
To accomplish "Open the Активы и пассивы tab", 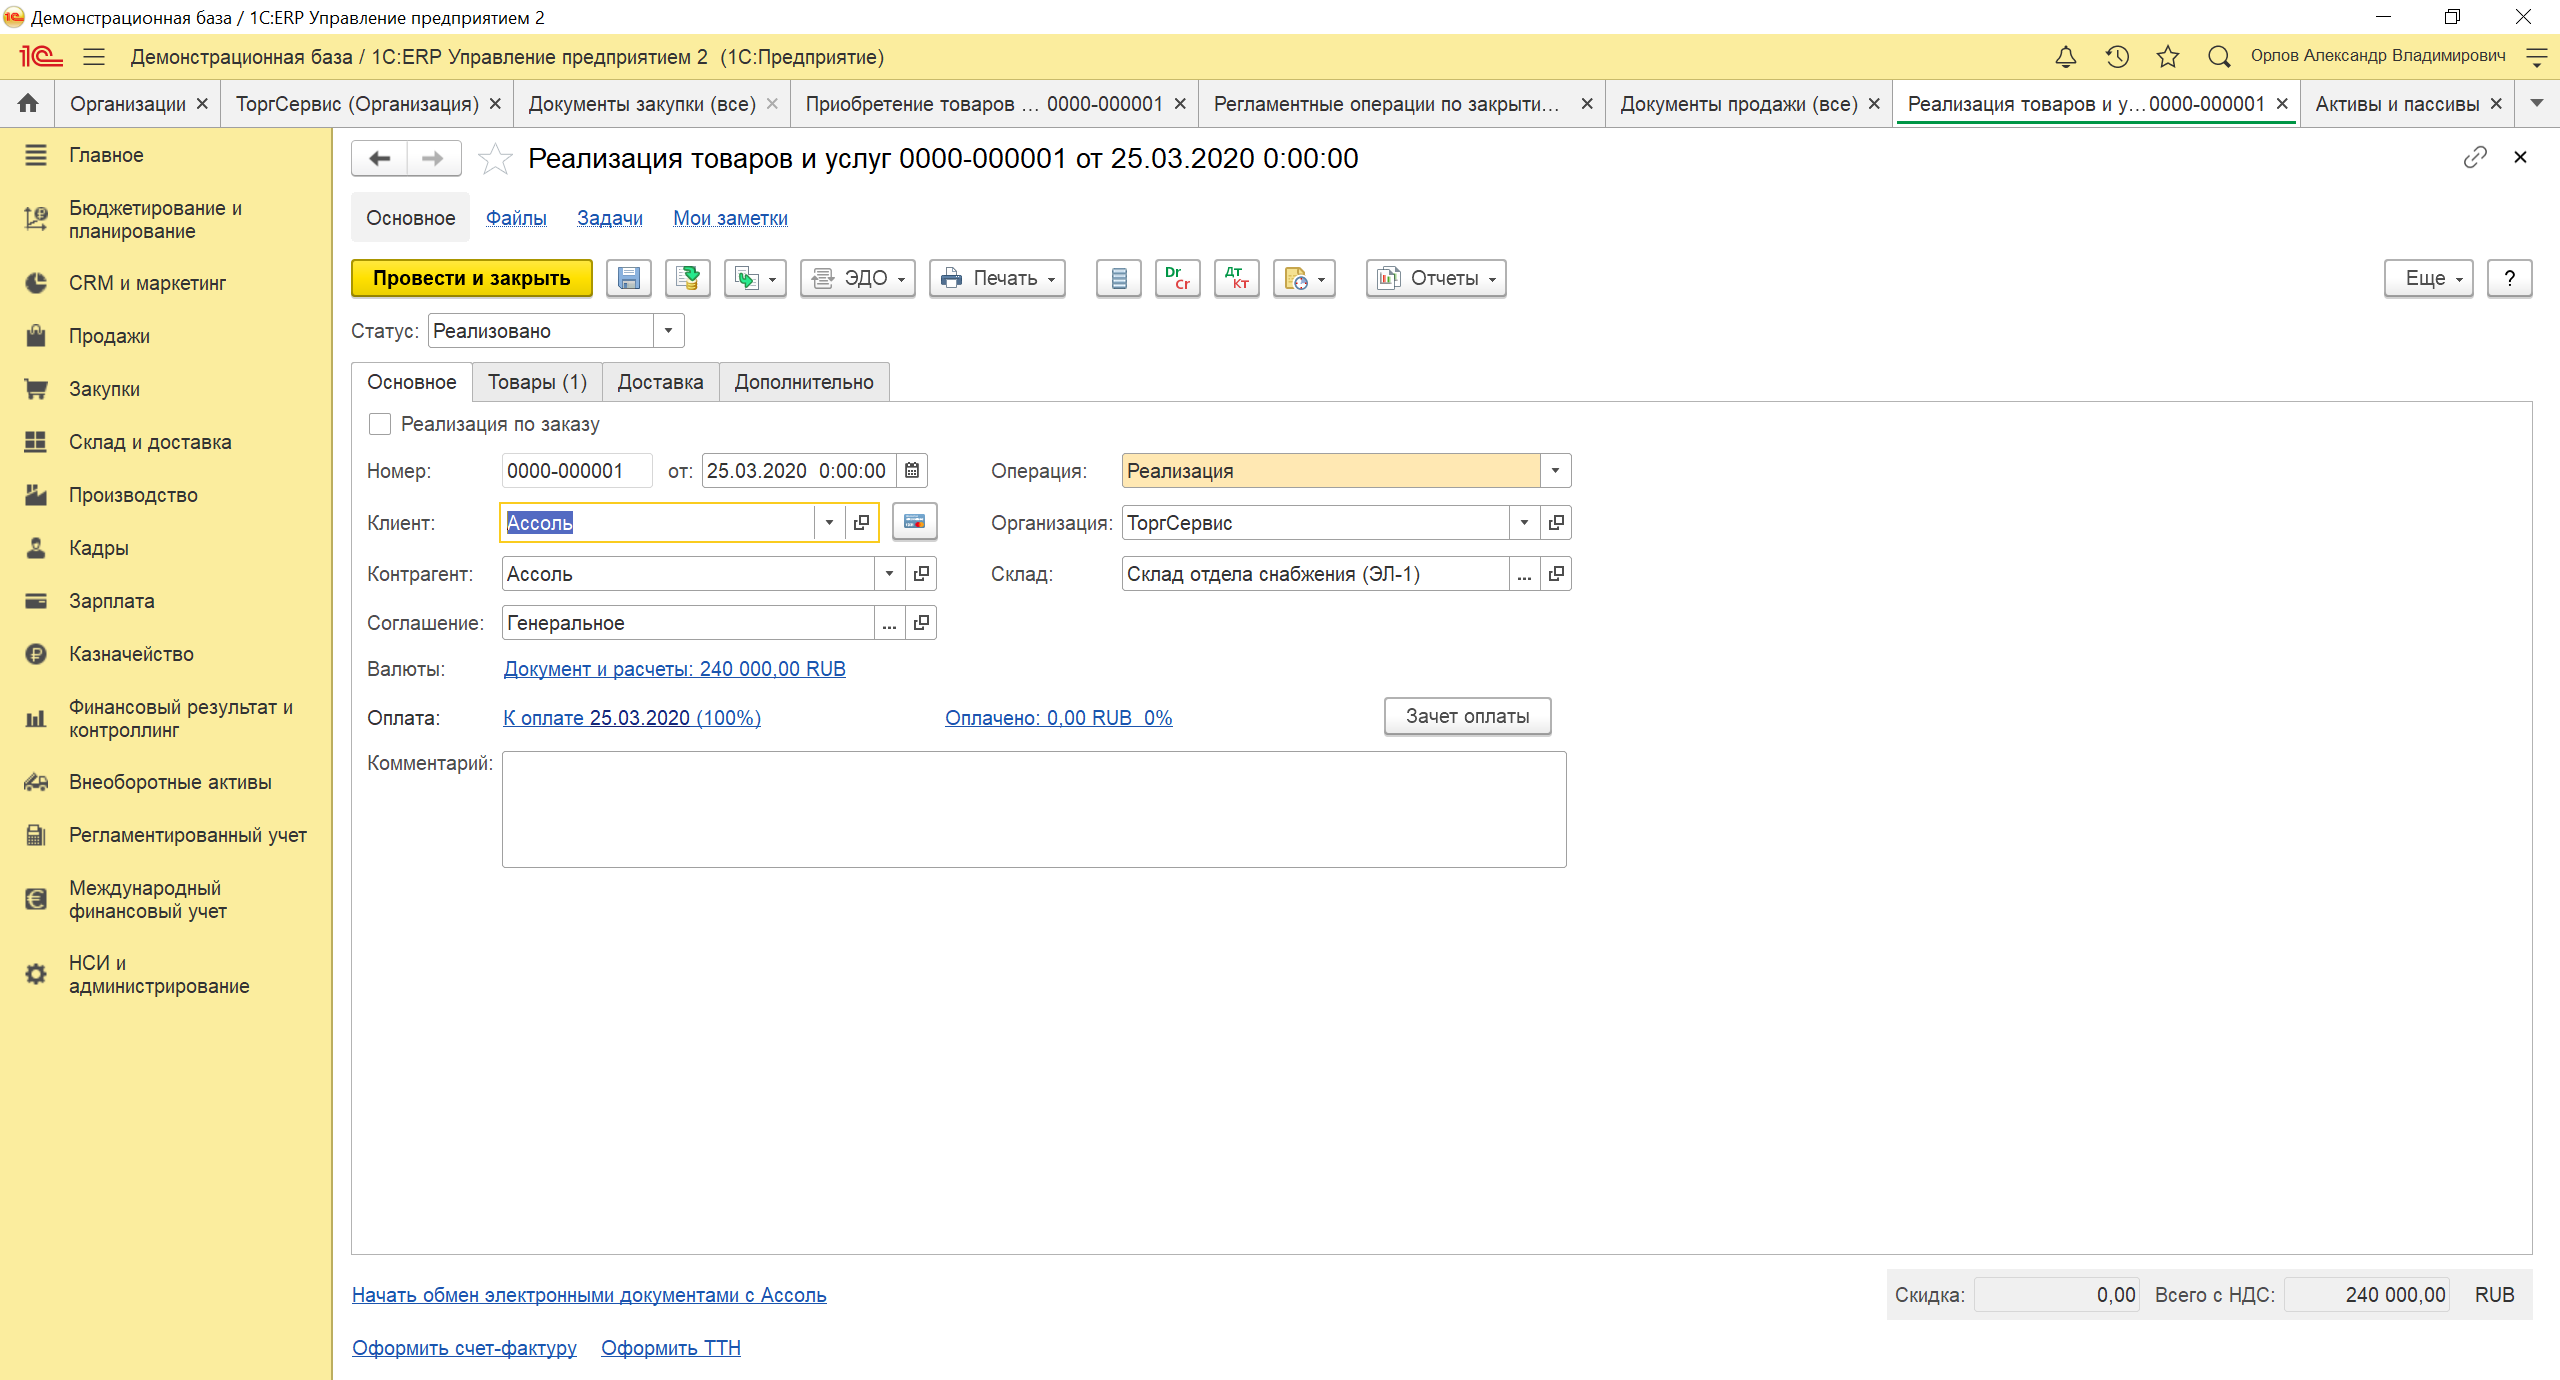I will (2397, 104).
